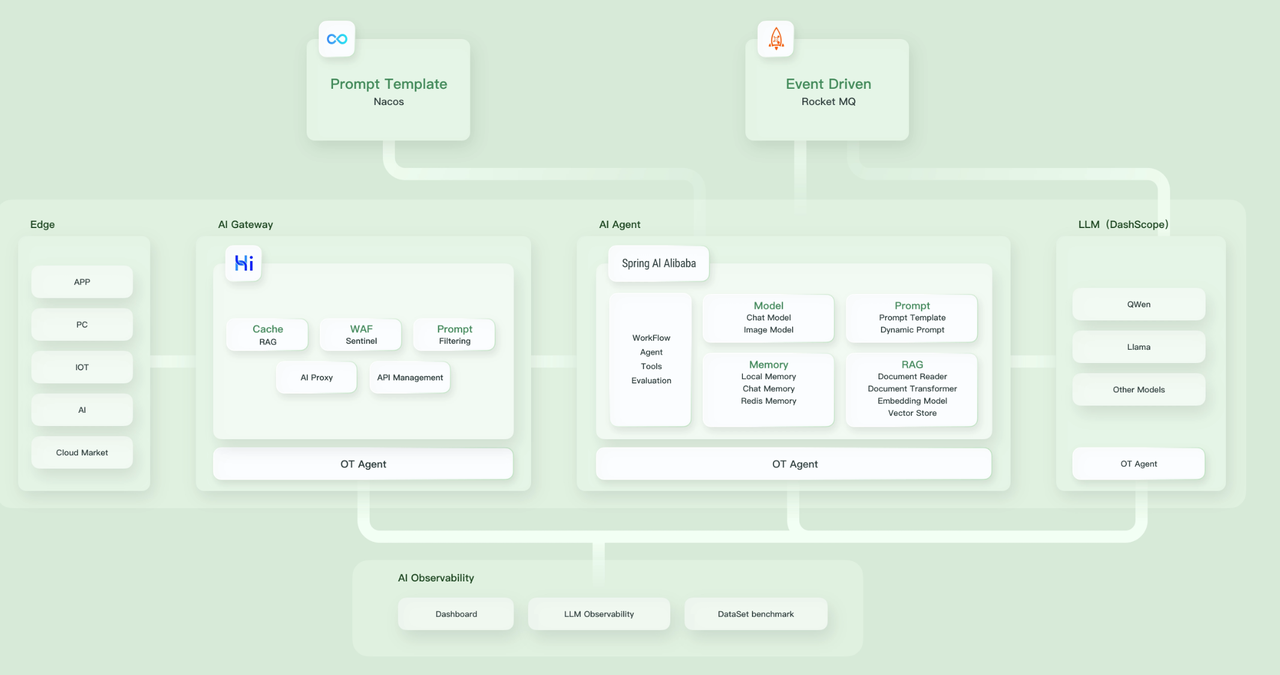The width and height of the screenshot is (1280, 675).
Task: Click OT Agent bar in AI Gateway
Action: (x=363, y=464)
